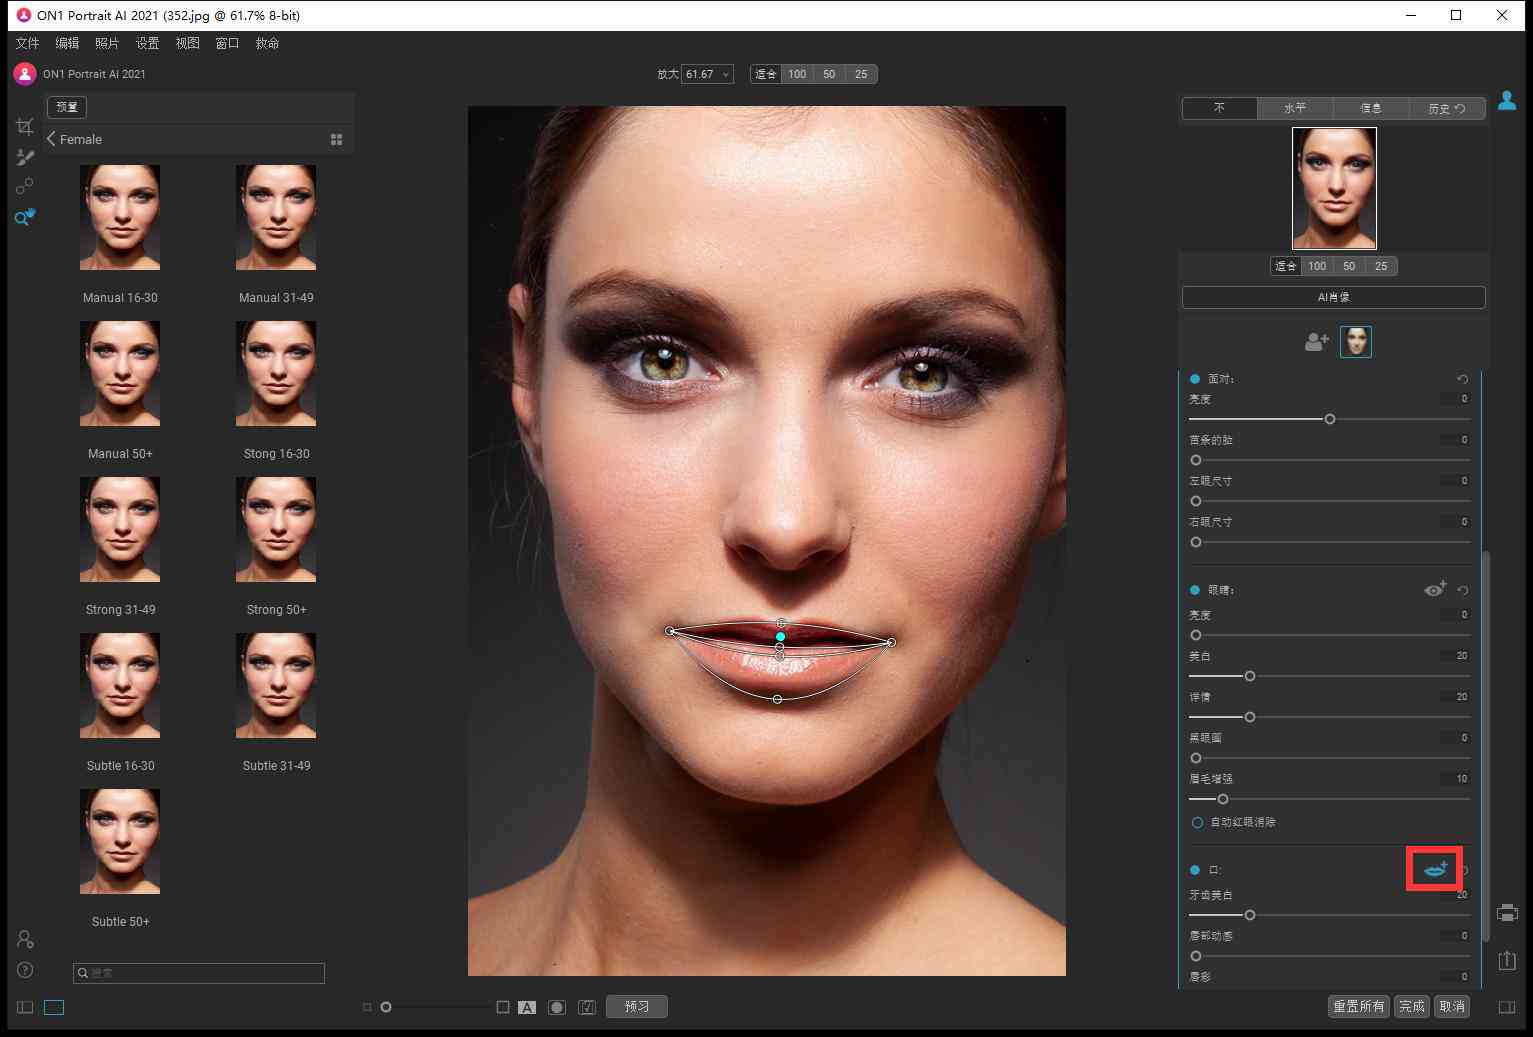The width and height of the screenshot is (1533, 1037).
Task: Open the zoom percentage 61.67 dropdown
Action: point(707,74)
